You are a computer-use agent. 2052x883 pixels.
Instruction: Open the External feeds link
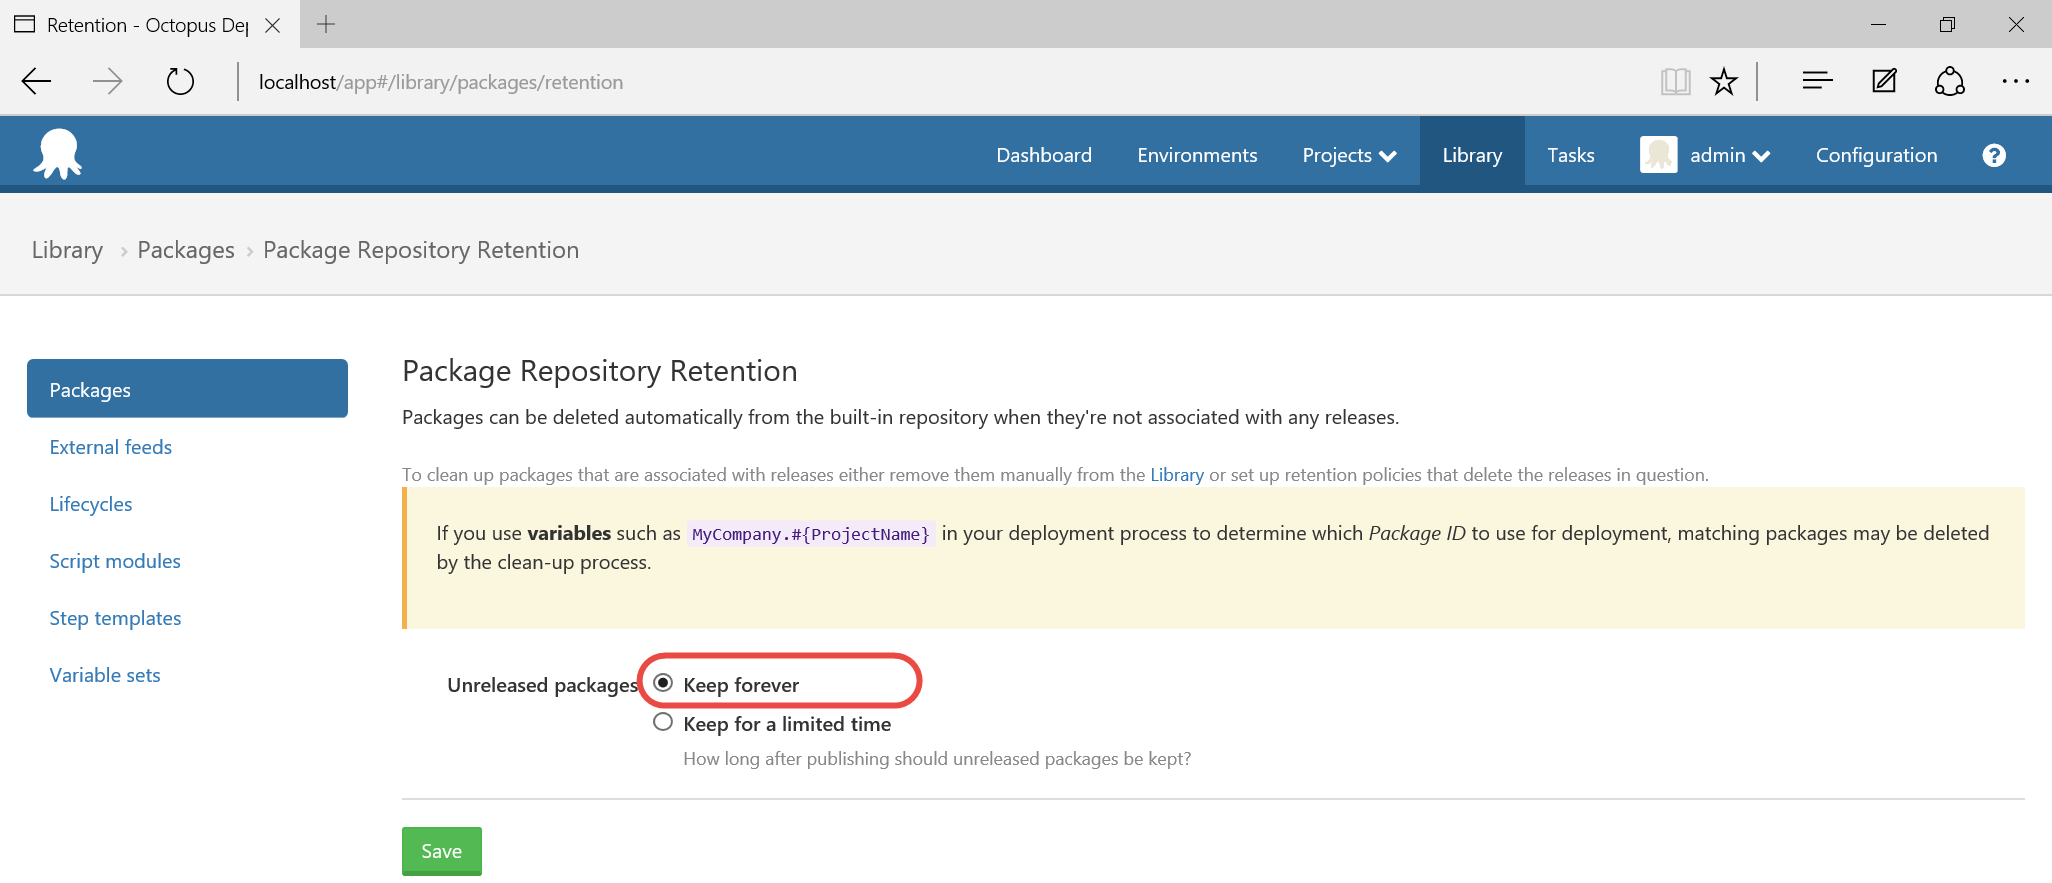coord(111,447)
